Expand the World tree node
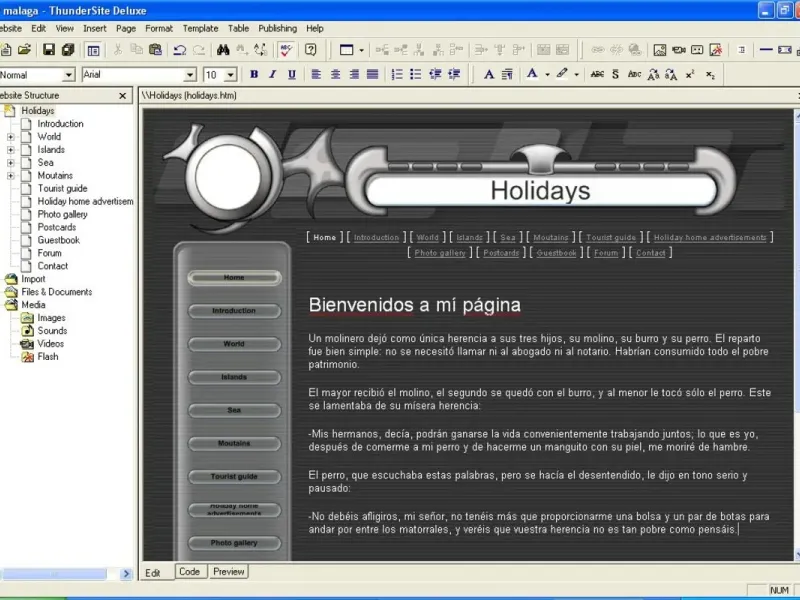 10,137
